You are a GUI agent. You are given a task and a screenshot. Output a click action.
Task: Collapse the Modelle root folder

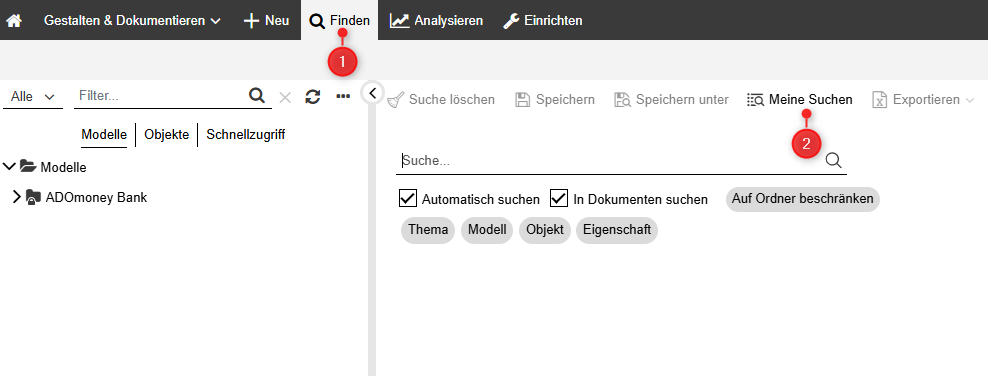9,167
